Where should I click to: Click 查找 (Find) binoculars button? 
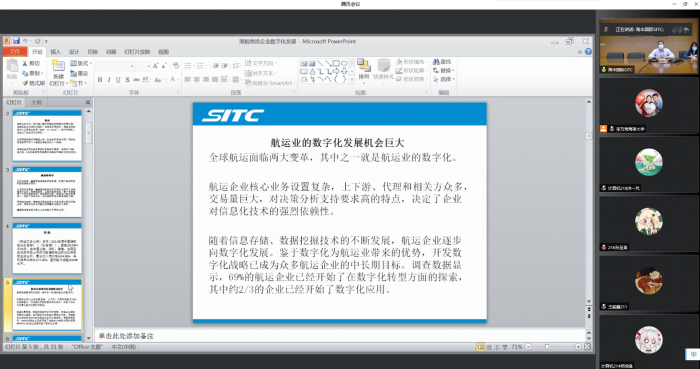click(442, 62)
